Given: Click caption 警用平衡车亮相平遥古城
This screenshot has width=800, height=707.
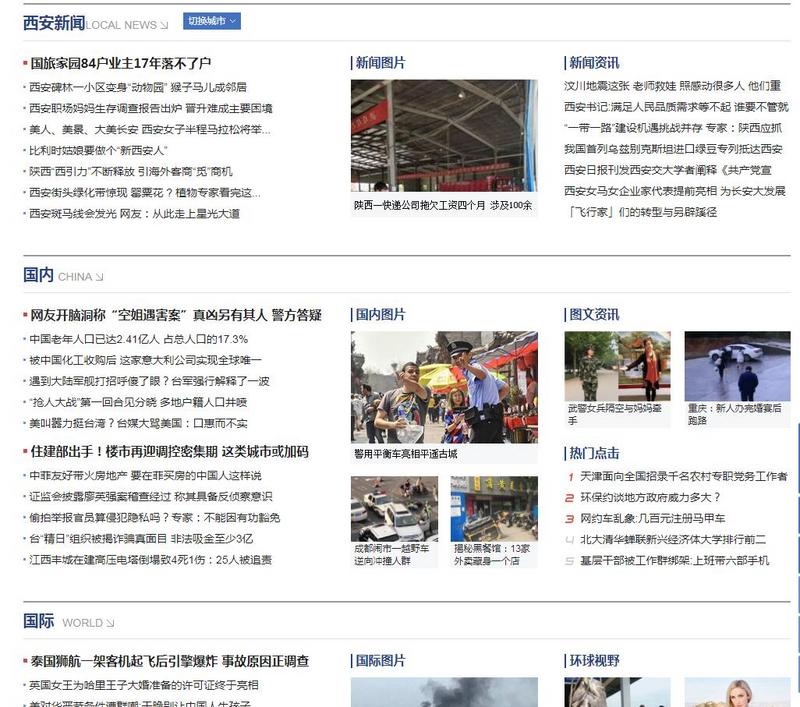Looking at the screenshot, I should pos(406,454).
